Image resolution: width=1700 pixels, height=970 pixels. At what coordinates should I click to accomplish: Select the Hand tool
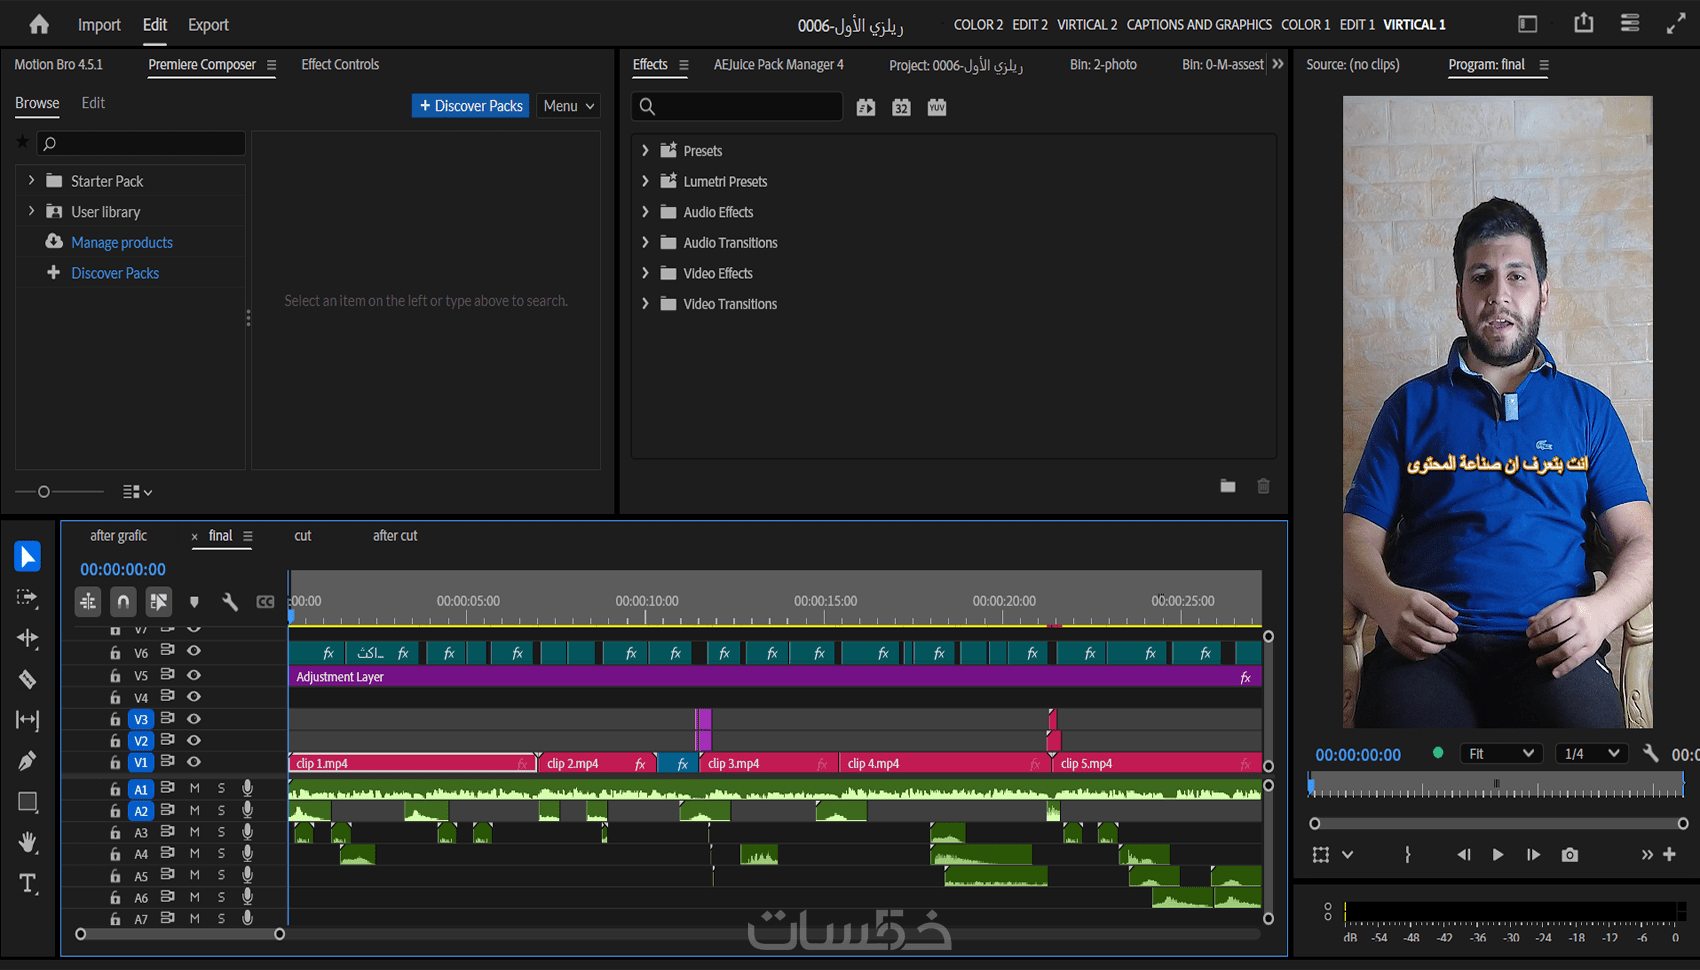(x=27, y=843)
